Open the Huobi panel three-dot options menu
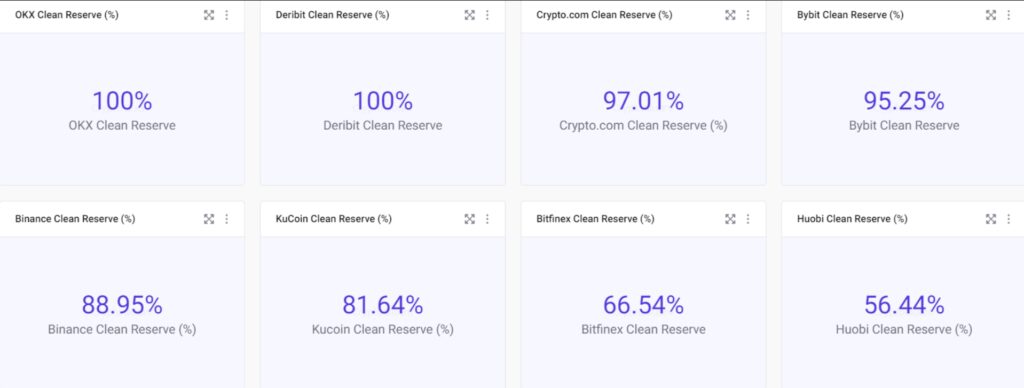 pyautogui.click(x=1008, y=219)
